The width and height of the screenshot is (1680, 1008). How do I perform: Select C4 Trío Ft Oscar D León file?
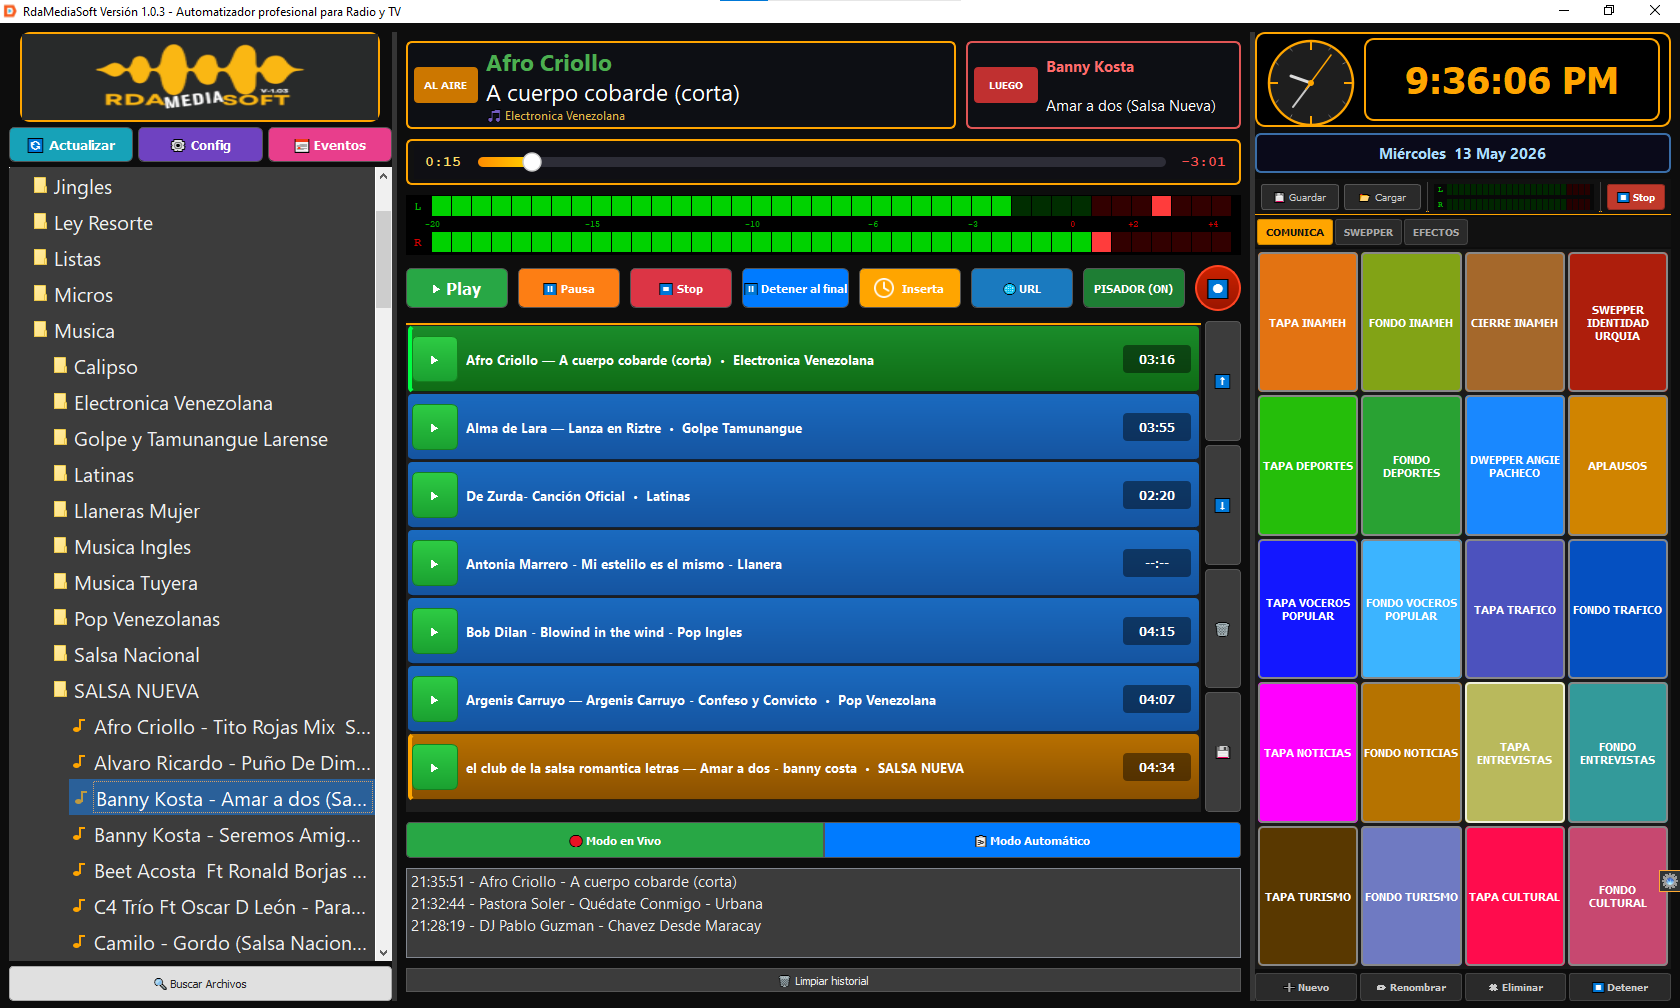point(220,907)
